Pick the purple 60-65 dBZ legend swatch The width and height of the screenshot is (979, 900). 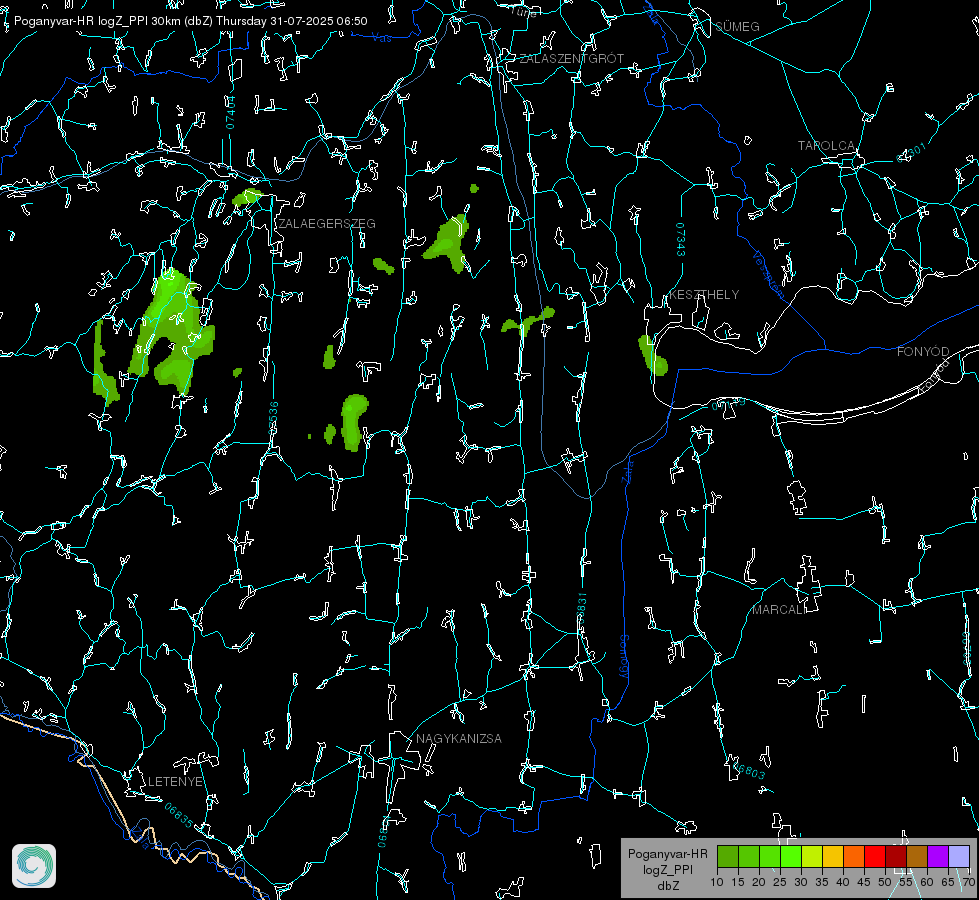[938, 856]
